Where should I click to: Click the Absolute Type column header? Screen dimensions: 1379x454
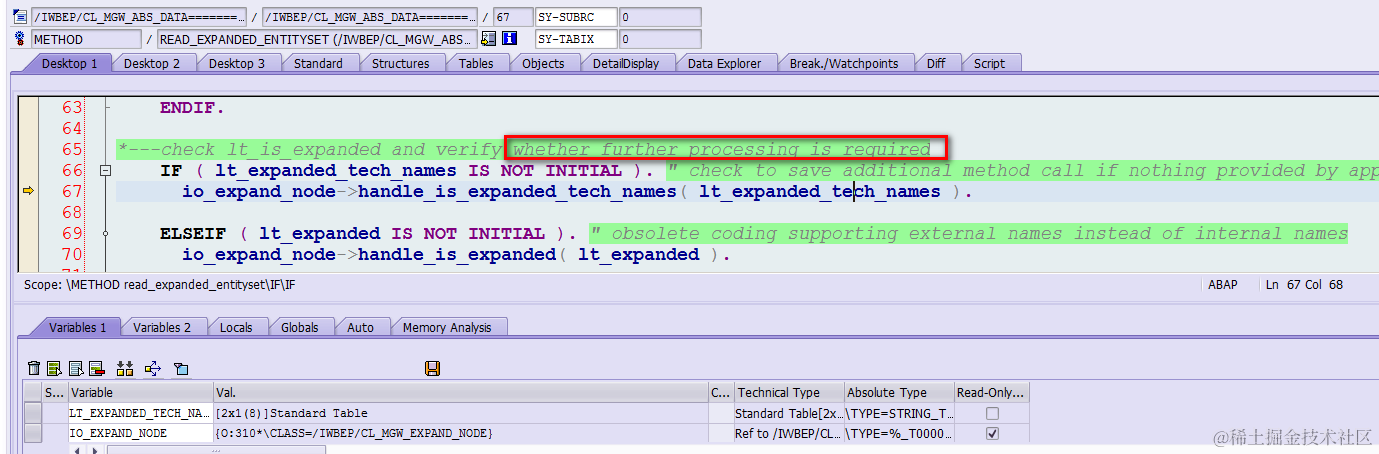click(x=899, y=393)
